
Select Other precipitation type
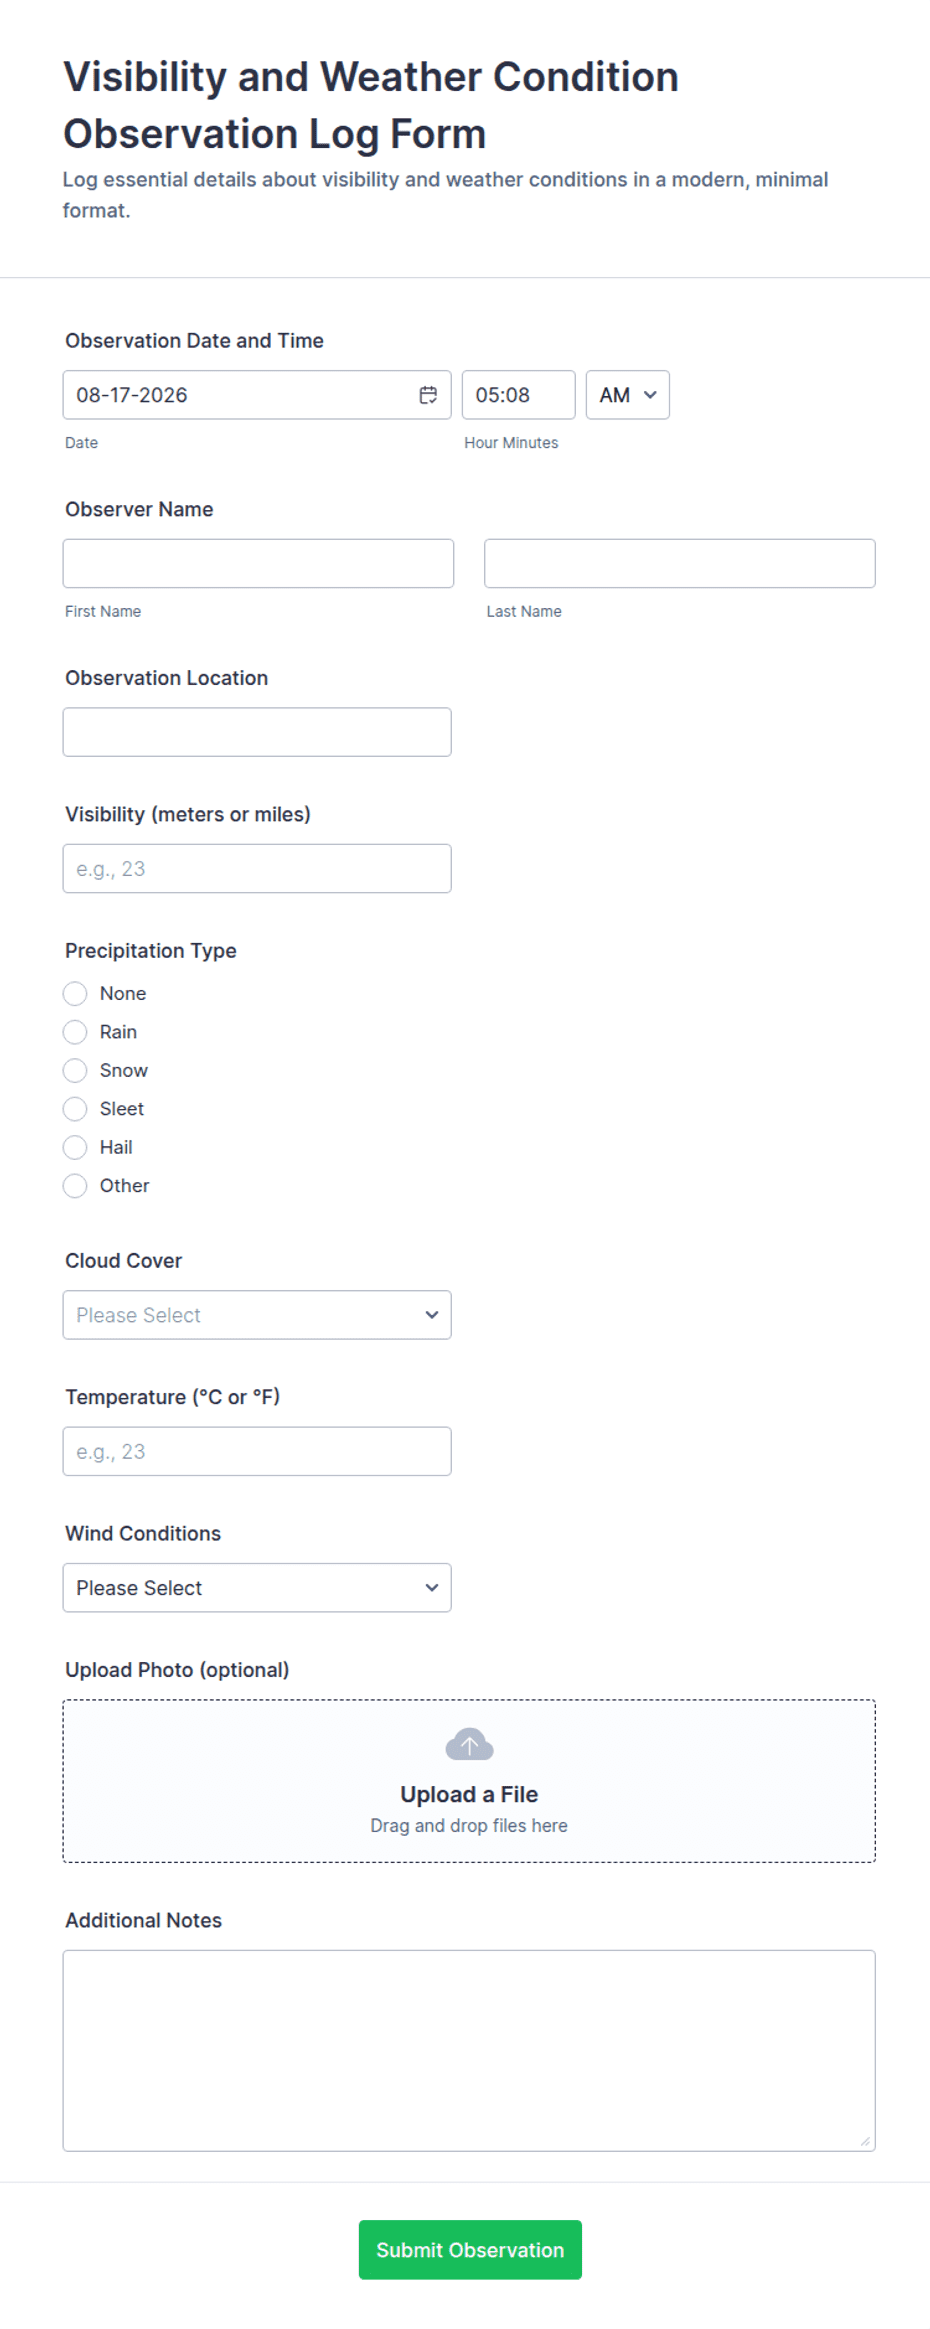[x=75, y=1186]
